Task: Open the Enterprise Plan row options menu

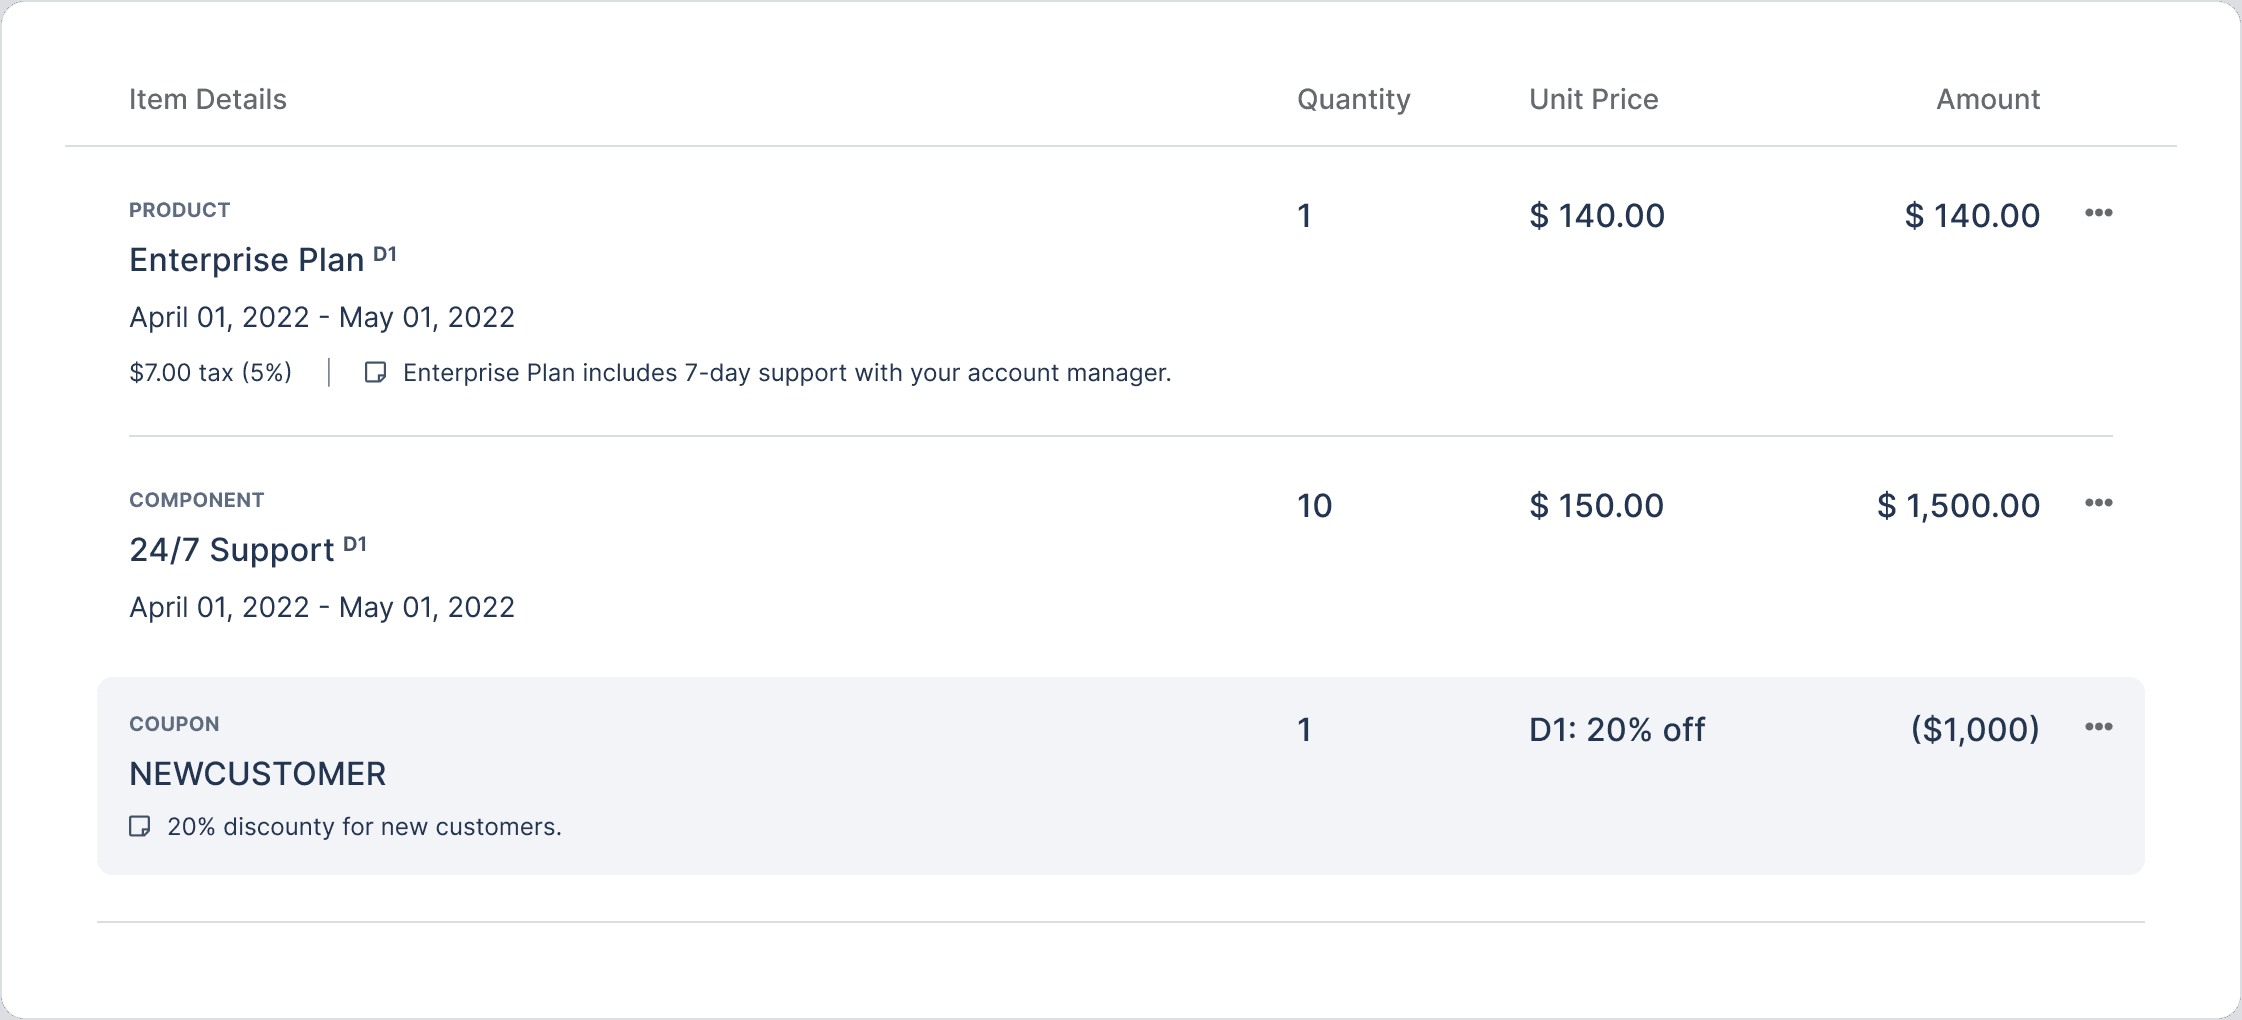Action: coord(2098,213)
